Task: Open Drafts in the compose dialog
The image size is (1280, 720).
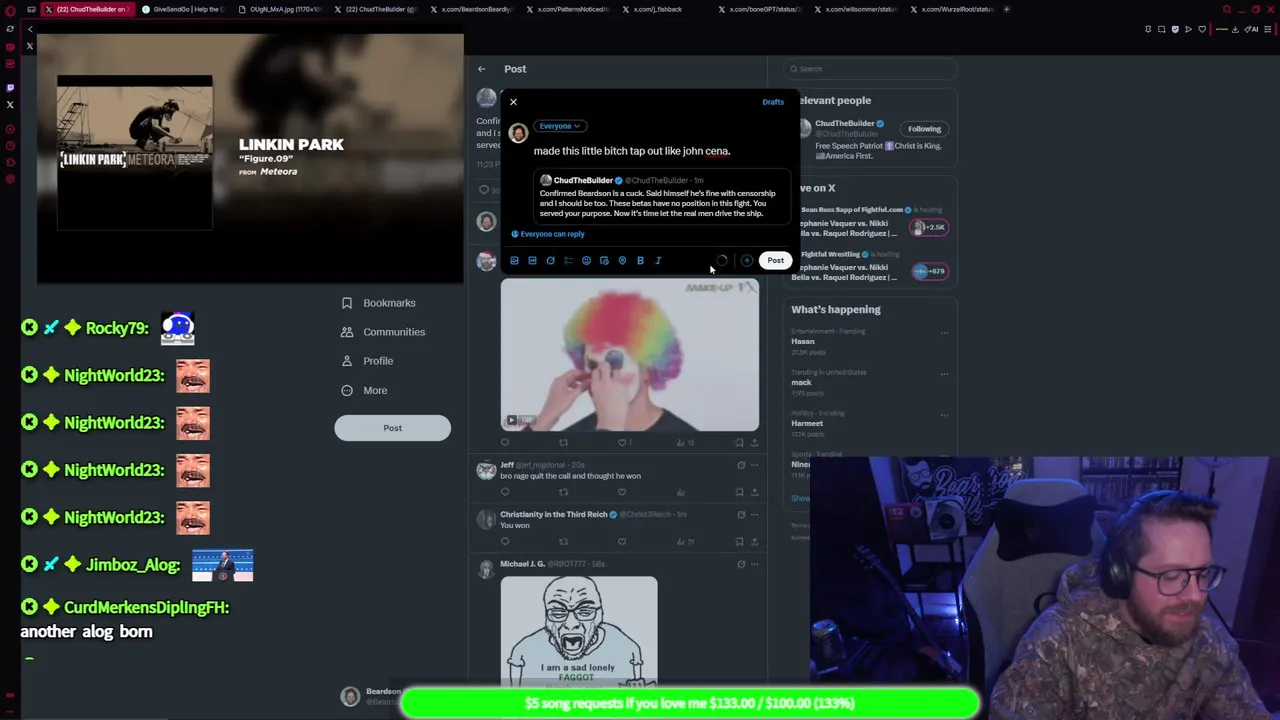Action: click(773, 102)
